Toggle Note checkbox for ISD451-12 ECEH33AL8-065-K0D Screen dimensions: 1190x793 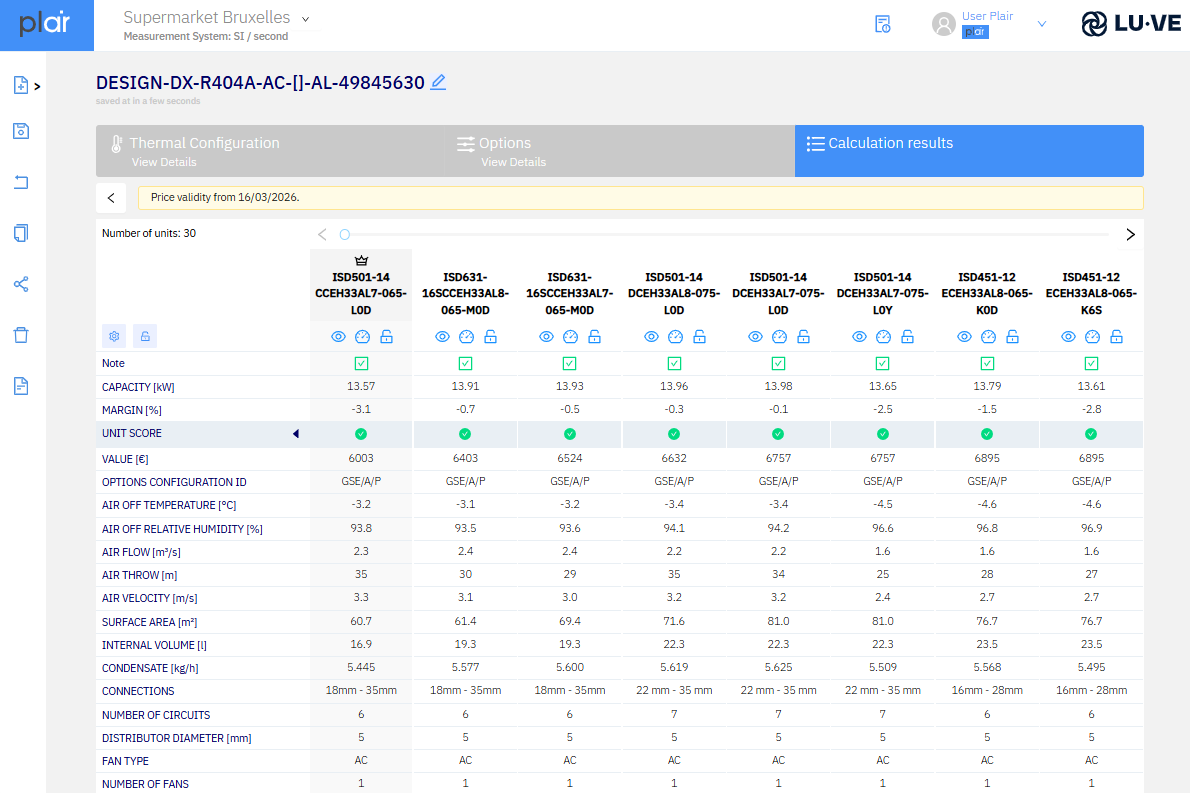[x=987, y=363]
